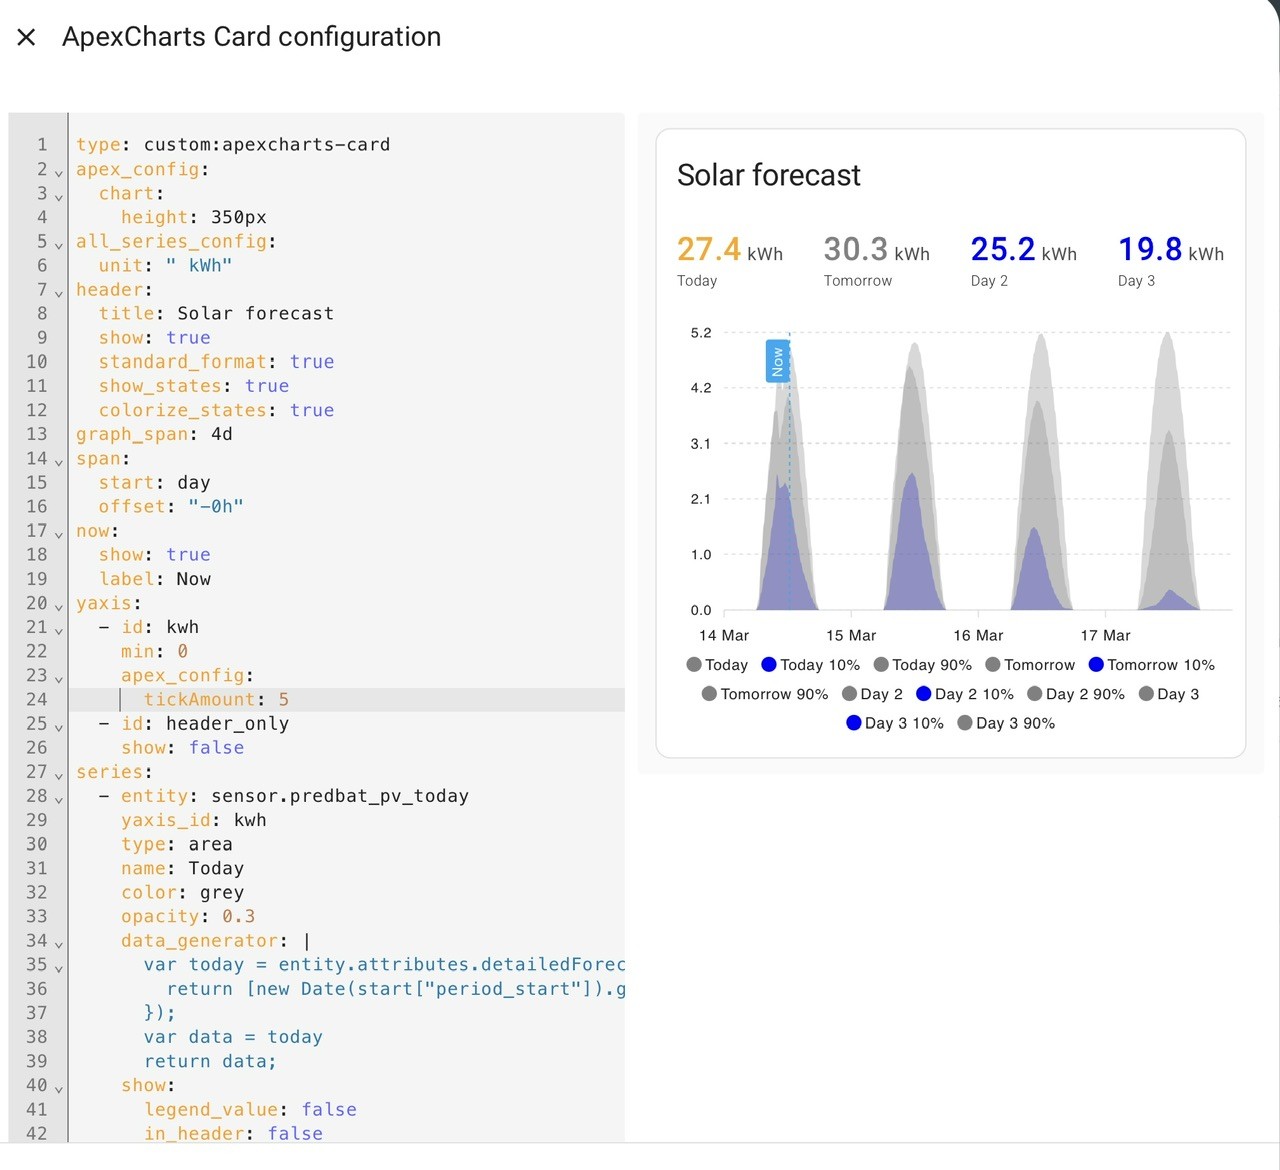Viewport: 1280px width, 1170px height.
Task: Click the Tomorrow 10% blue legend dot
Action: click(x=1096, y=664)
